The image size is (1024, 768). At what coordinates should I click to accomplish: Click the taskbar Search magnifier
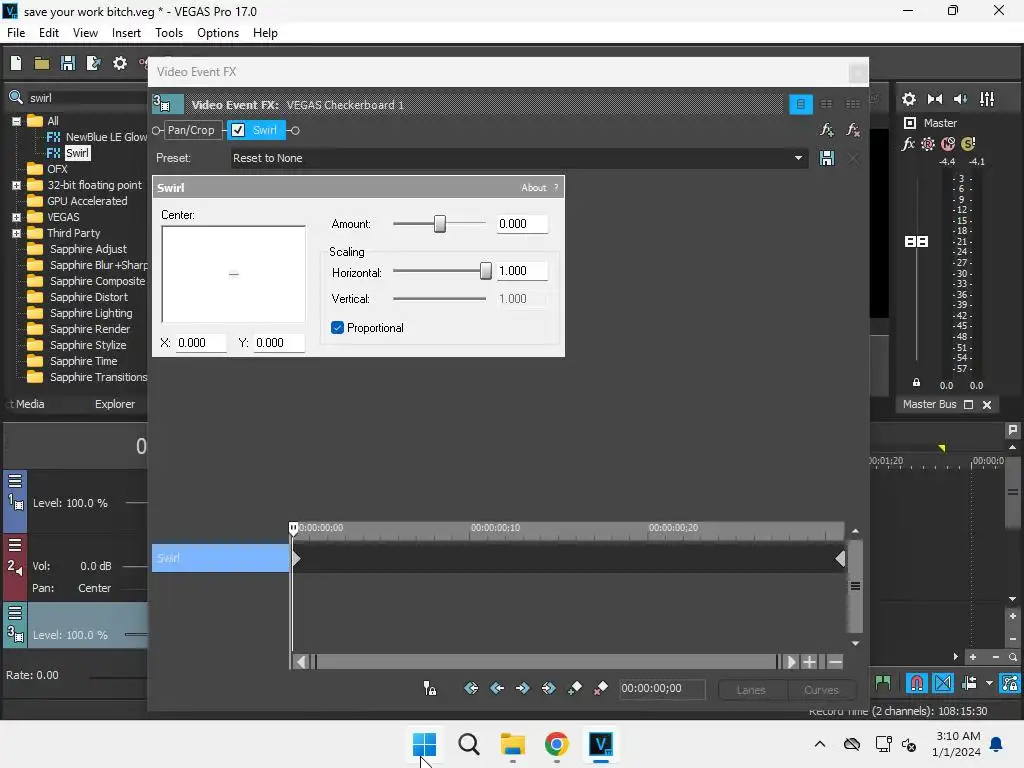[468, 744]
